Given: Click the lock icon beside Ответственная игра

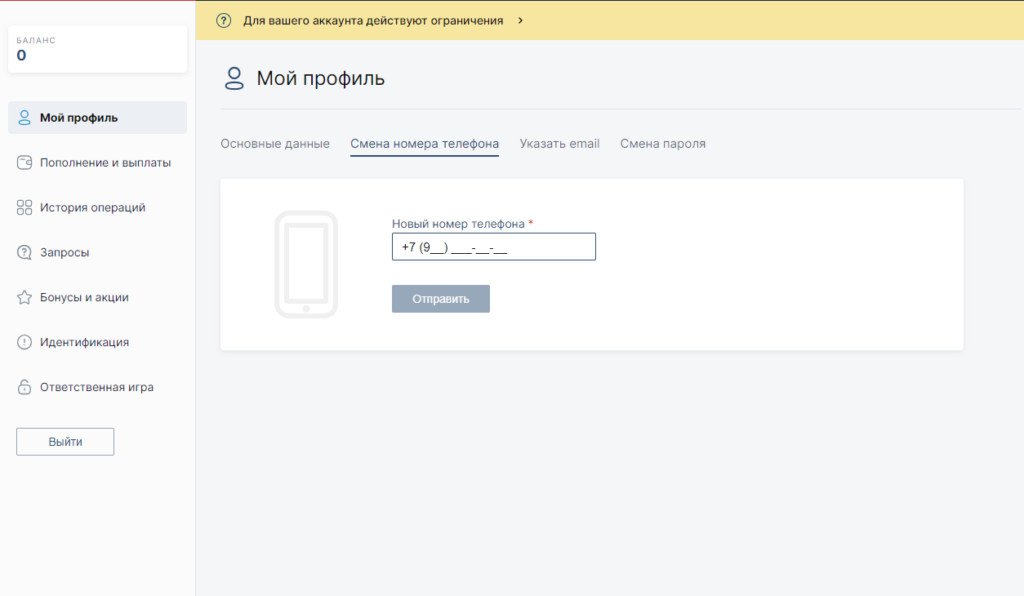Looking at the screenshot, I should point(24,387).
